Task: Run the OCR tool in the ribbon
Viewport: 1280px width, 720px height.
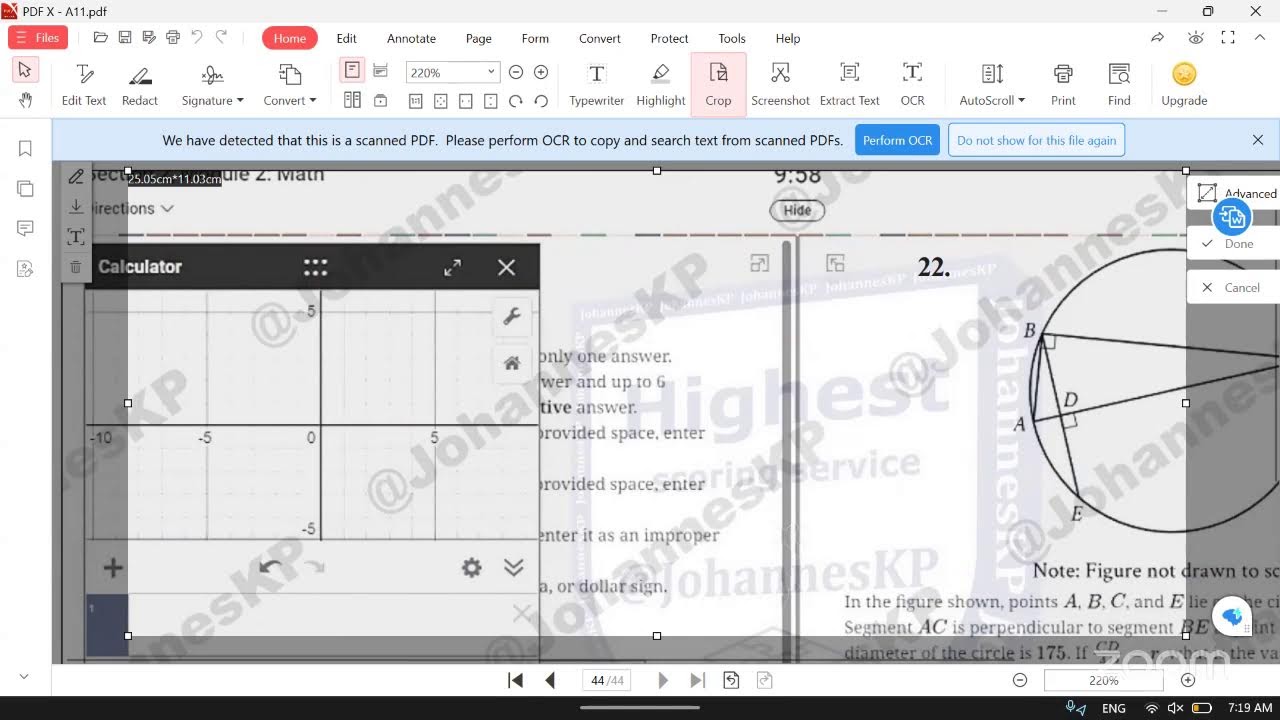Action: pyautogui.click(x=912, y=85)
